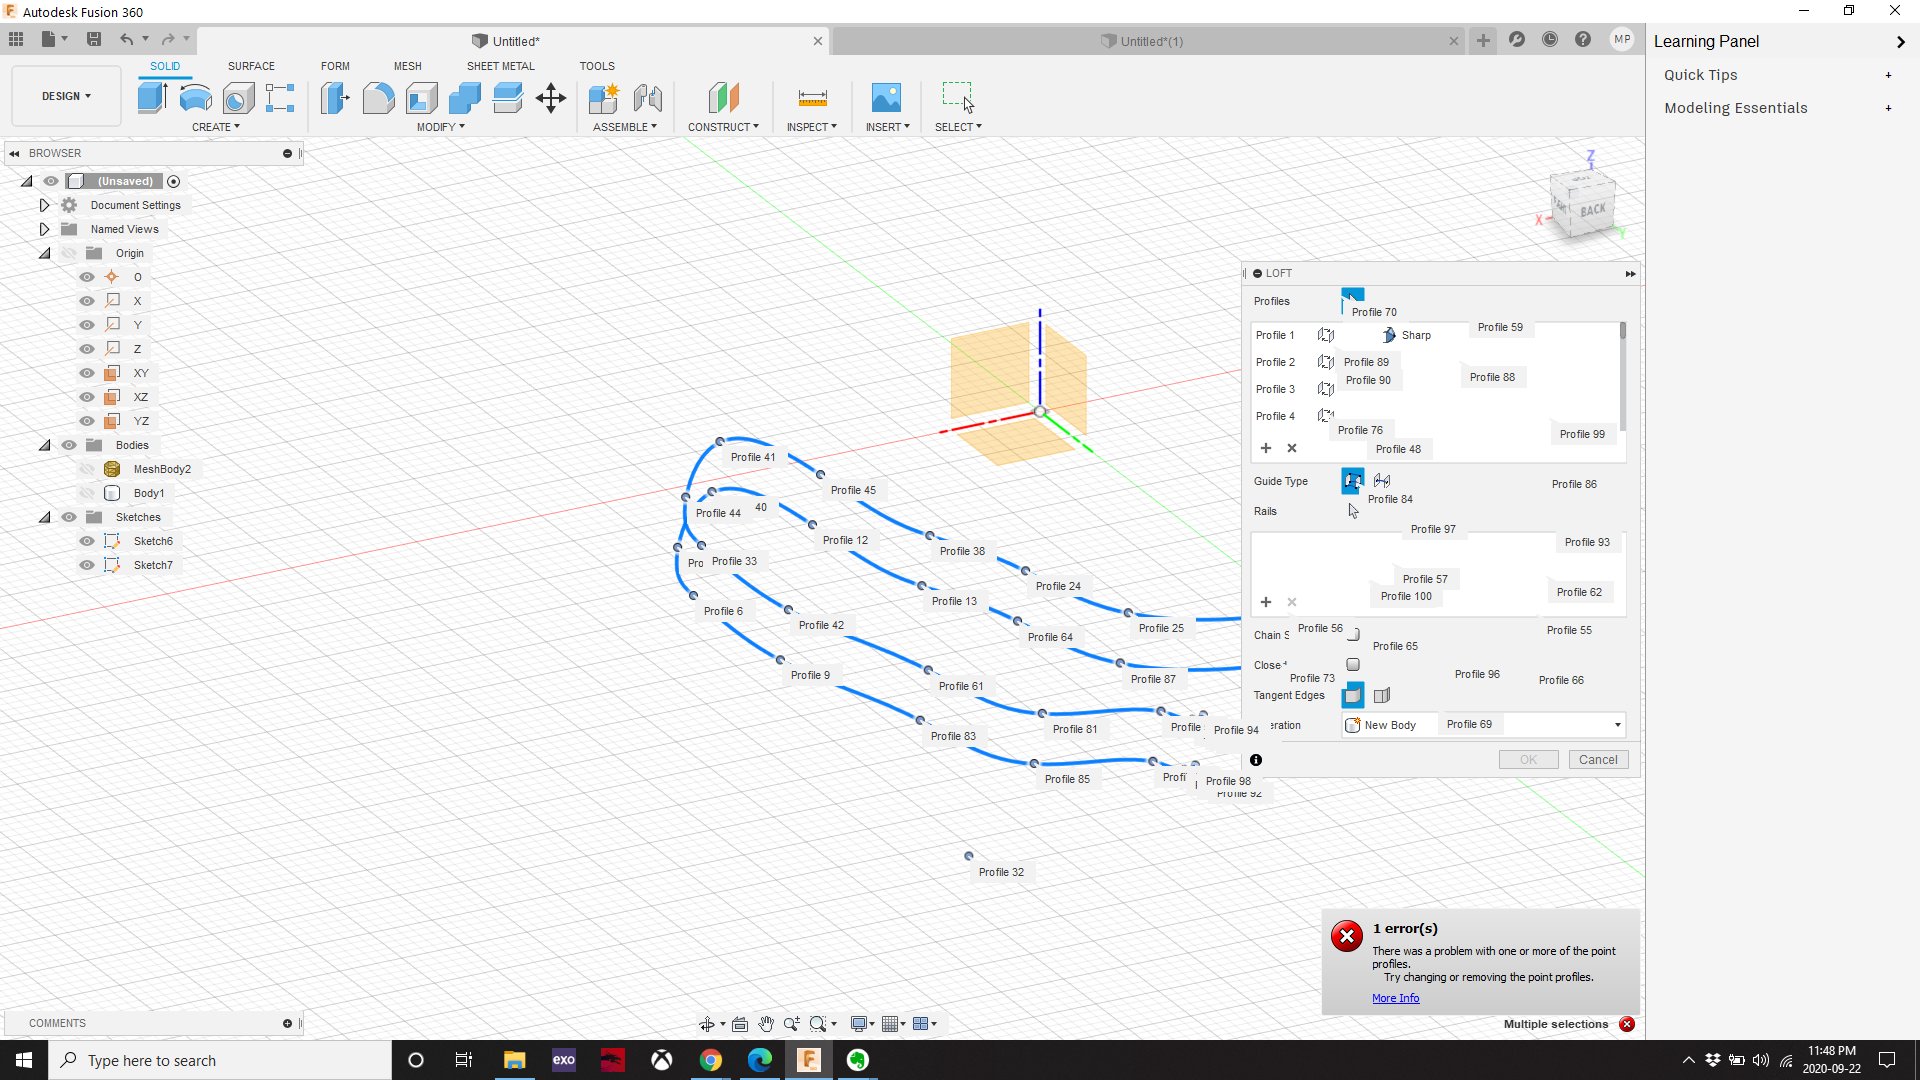The image size is (1920, 1080).
Task: Click the Windows search input field
Action: coord(220,1060)
